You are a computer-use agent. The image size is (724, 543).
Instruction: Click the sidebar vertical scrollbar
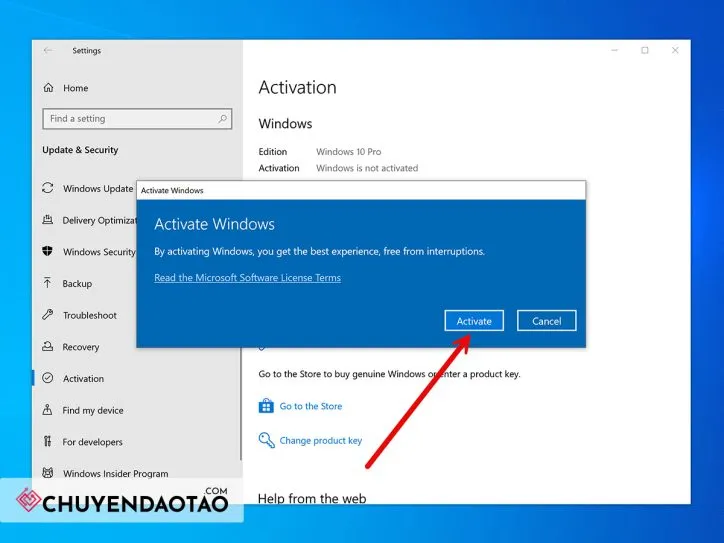(241, 402)
